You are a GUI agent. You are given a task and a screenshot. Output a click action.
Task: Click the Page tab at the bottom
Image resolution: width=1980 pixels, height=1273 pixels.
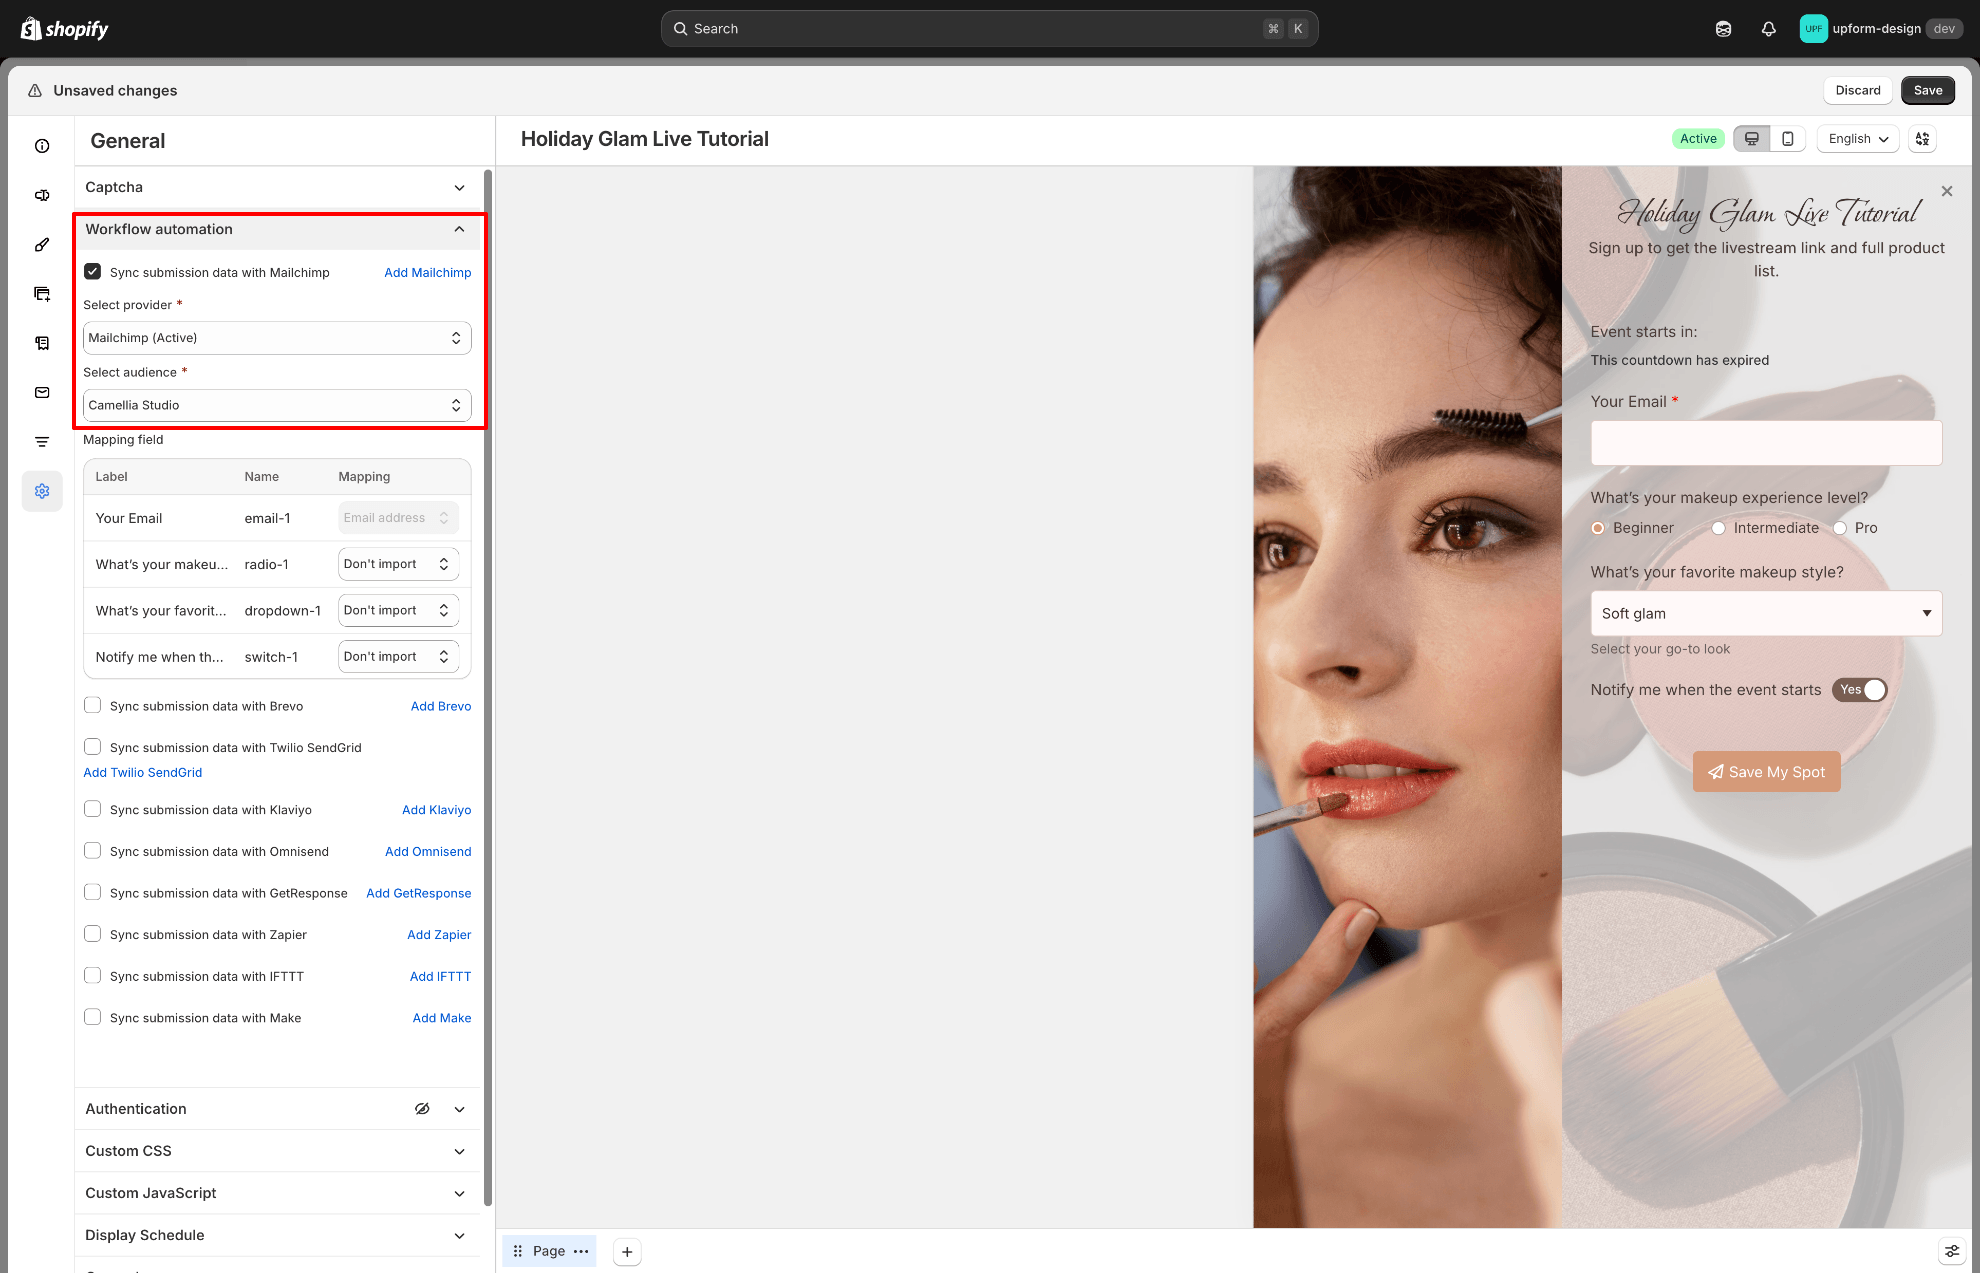(549, 1251)
